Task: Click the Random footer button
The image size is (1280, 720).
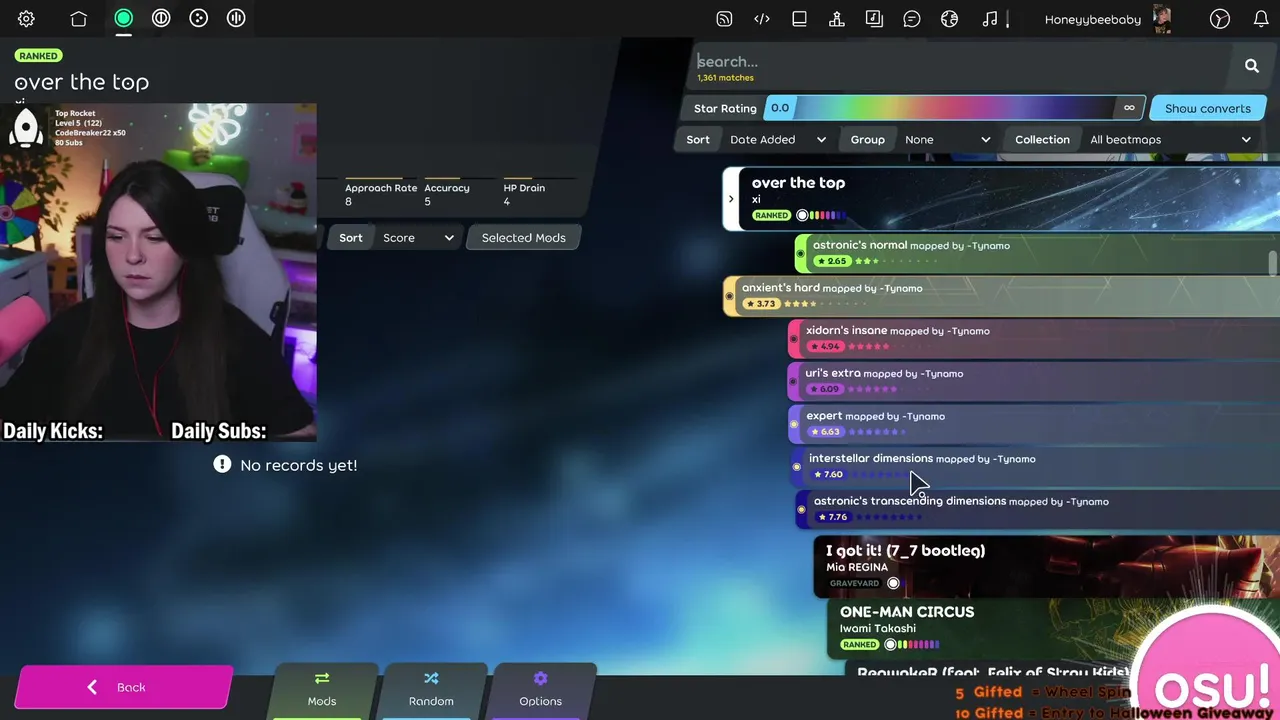Action: [431, 690]
